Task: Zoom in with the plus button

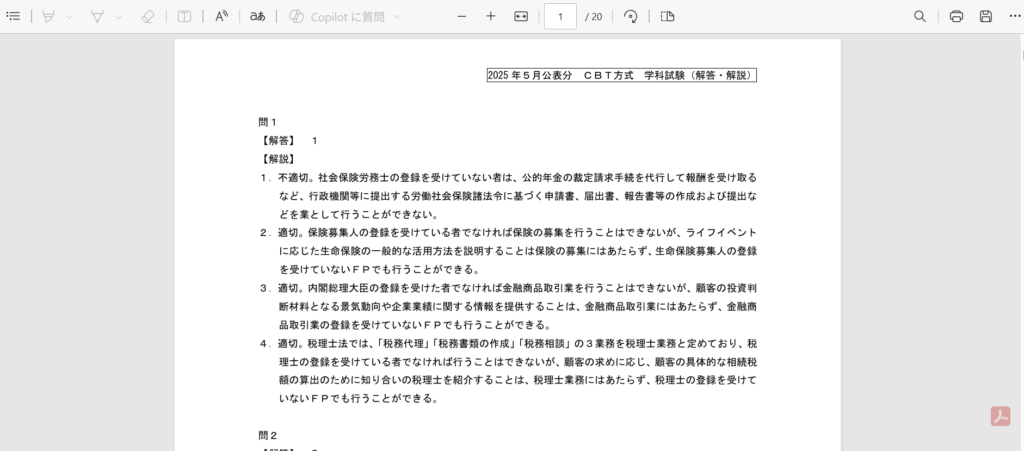Action: [490, 16]
